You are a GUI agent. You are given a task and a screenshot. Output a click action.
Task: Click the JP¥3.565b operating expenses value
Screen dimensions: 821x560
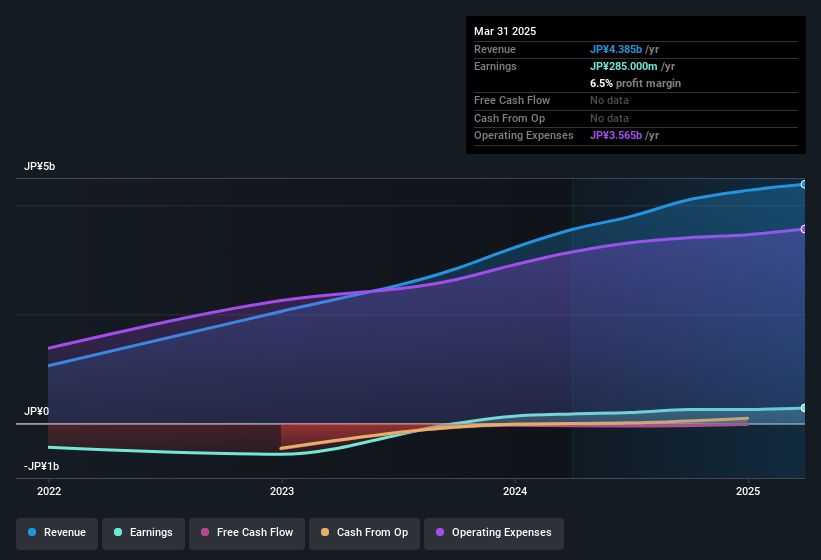coord(616,136)
